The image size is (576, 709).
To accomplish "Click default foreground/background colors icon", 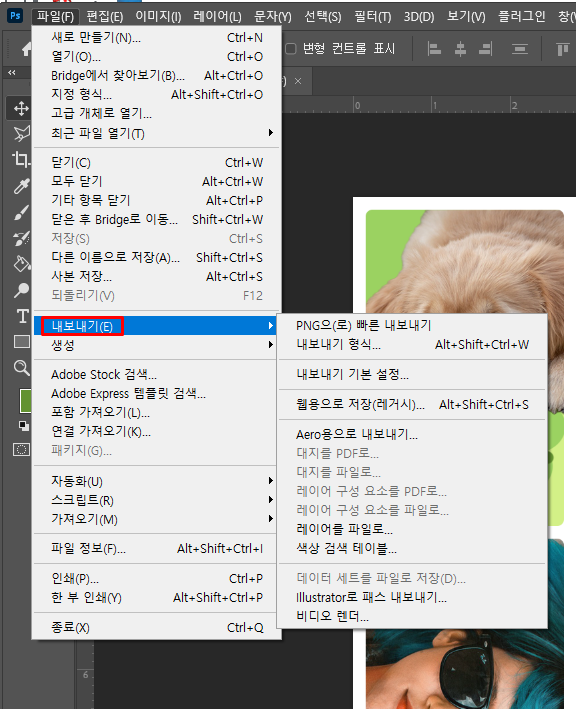I will tap(24, 425).
